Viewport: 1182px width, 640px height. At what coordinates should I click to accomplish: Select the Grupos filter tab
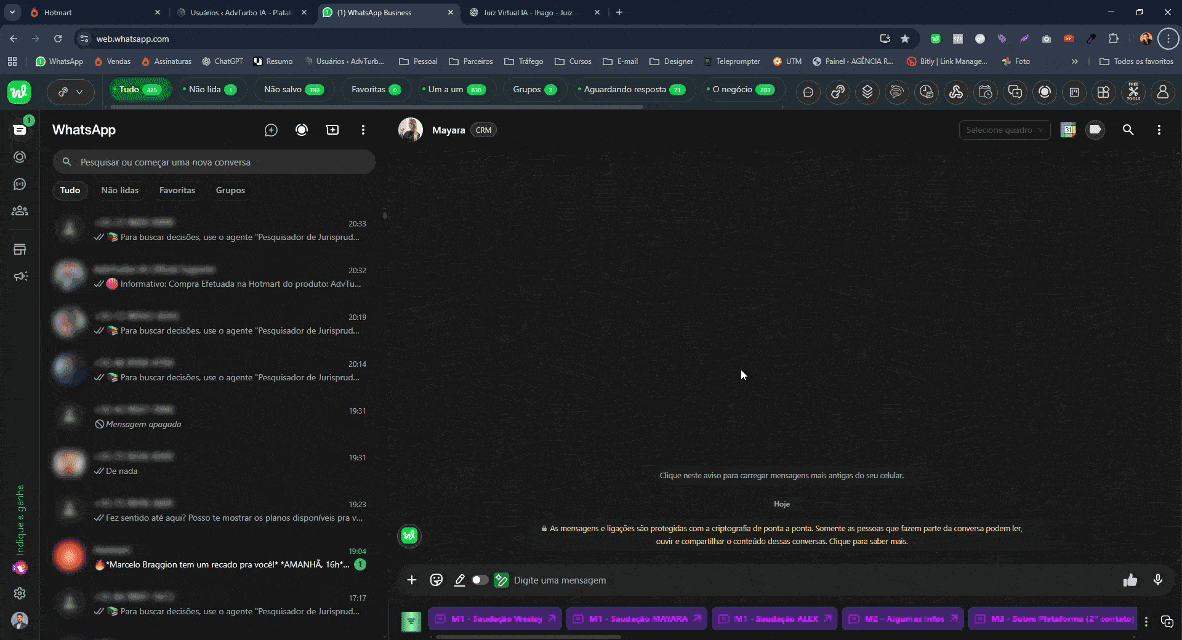click(x=230, y=190)
